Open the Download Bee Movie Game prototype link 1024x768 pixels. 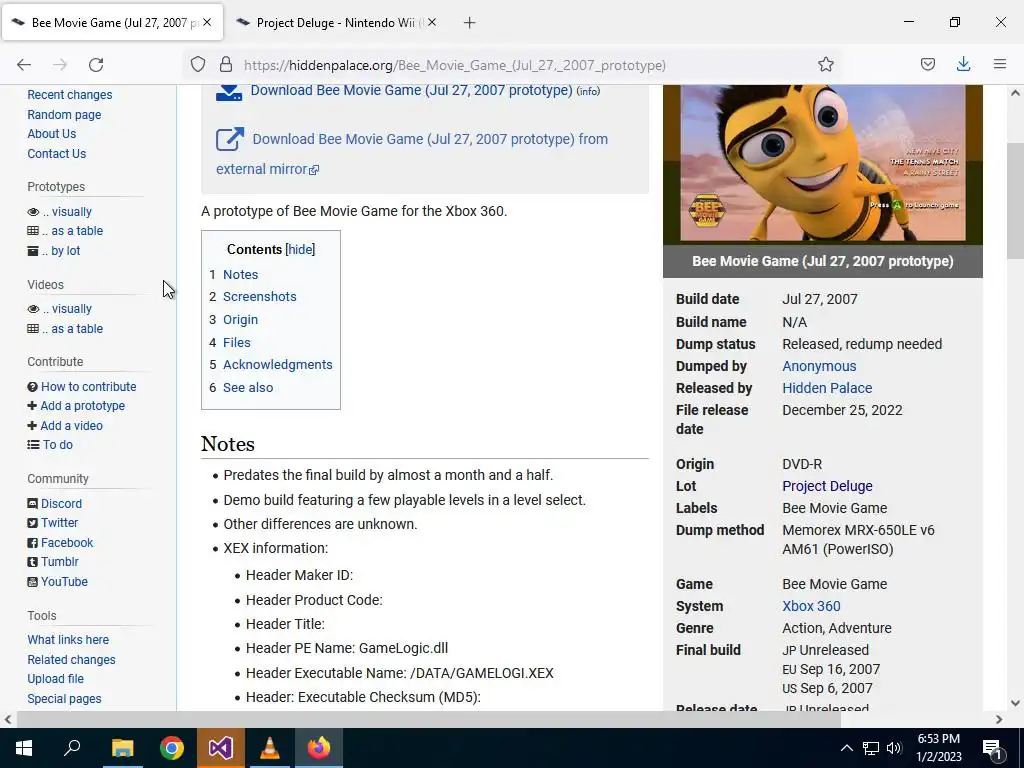411,91
